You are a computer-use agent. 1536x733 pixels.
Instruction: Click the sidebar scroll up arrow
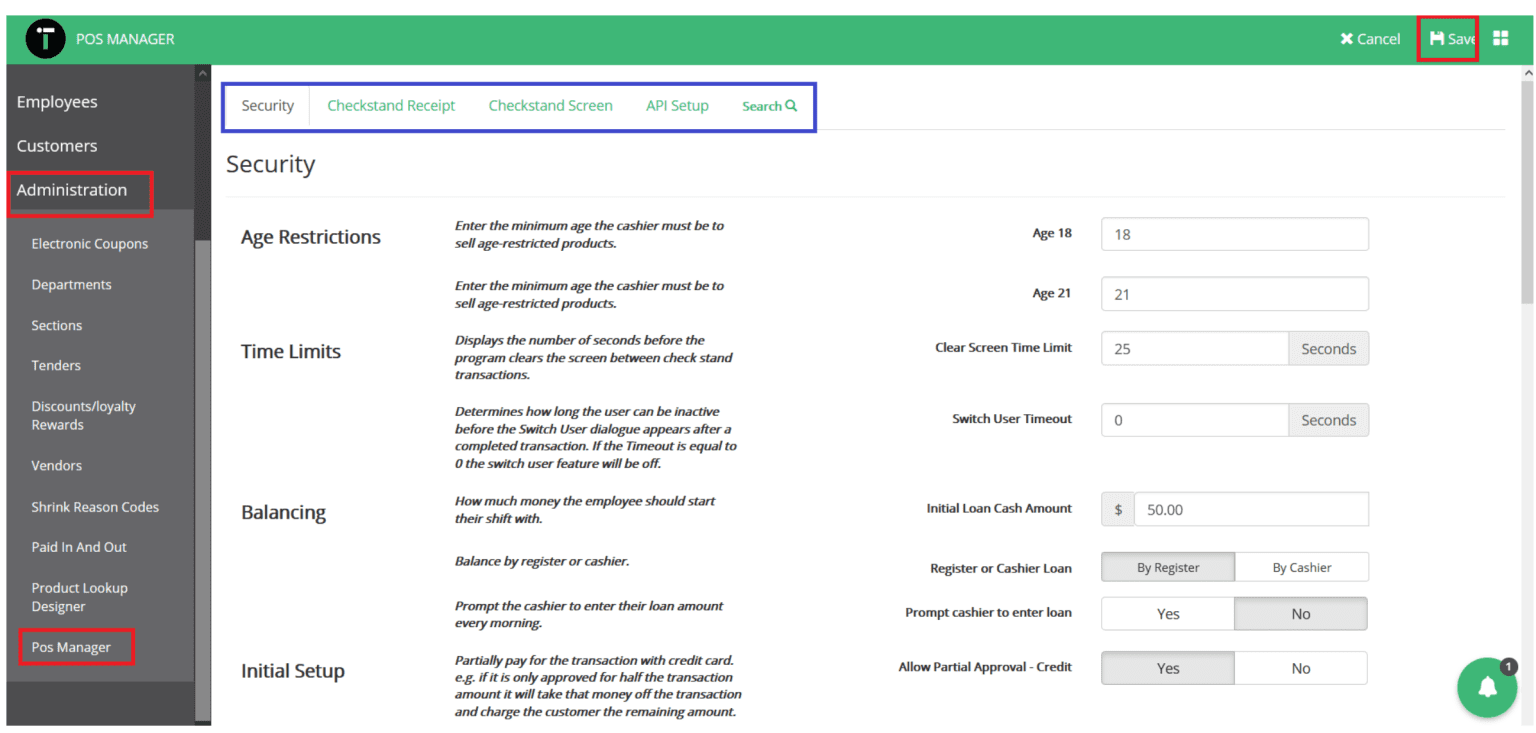coord(203,74)
